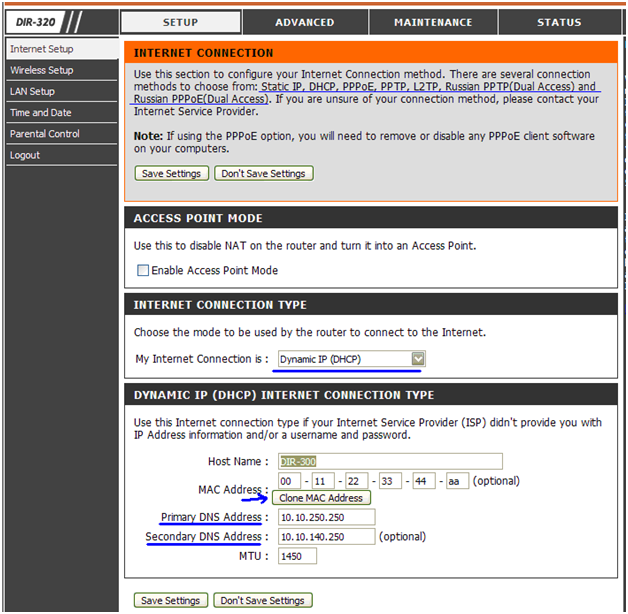Focus the Primary DNS Address field
The width and height of the screenshot is (628, 614).
325,517
